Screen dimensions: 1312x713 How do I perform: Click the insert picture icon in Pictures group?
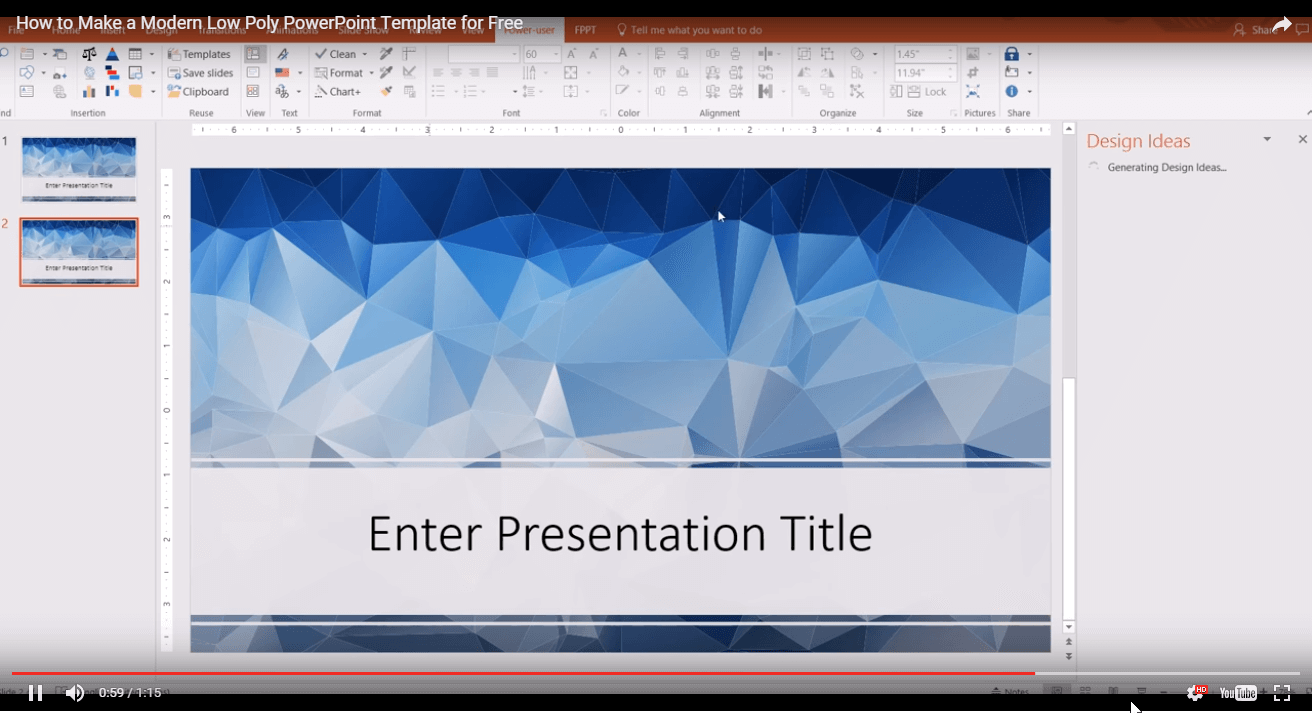[x=973, y=54]
